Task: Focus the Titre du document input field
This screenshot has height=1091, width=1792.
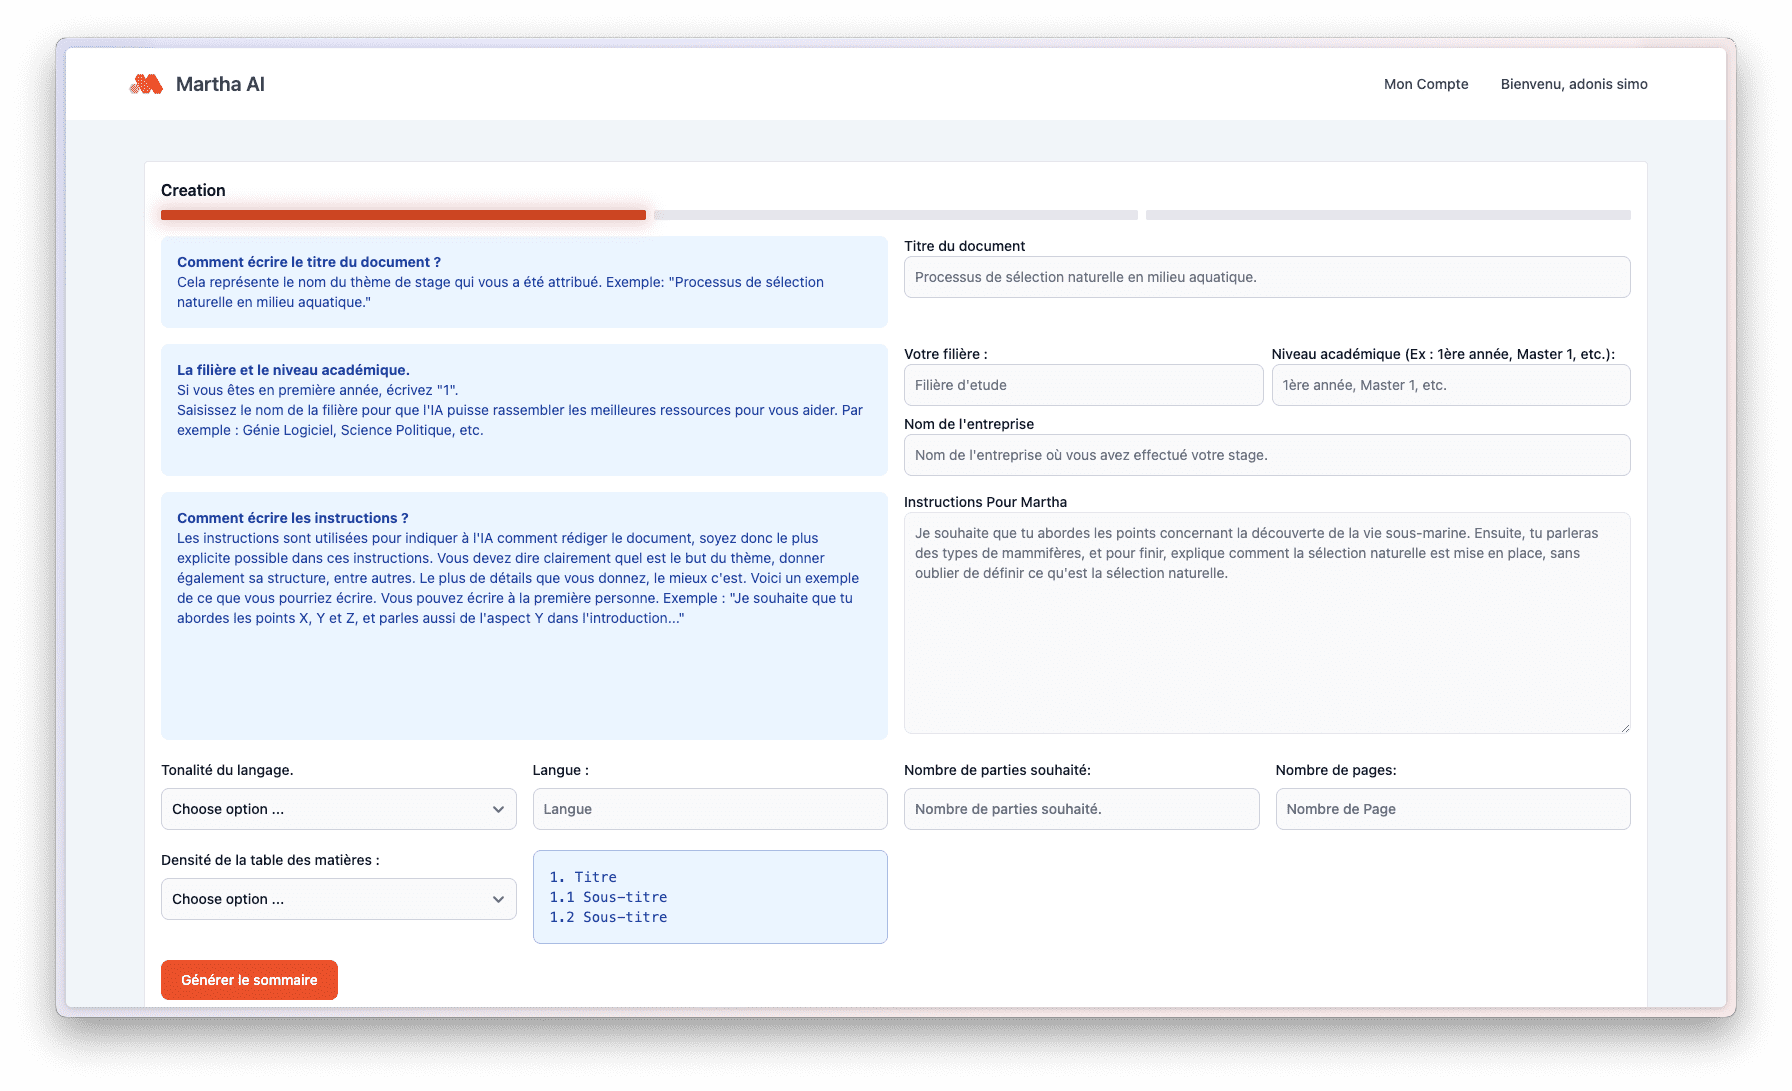Action: (1267, 277)
